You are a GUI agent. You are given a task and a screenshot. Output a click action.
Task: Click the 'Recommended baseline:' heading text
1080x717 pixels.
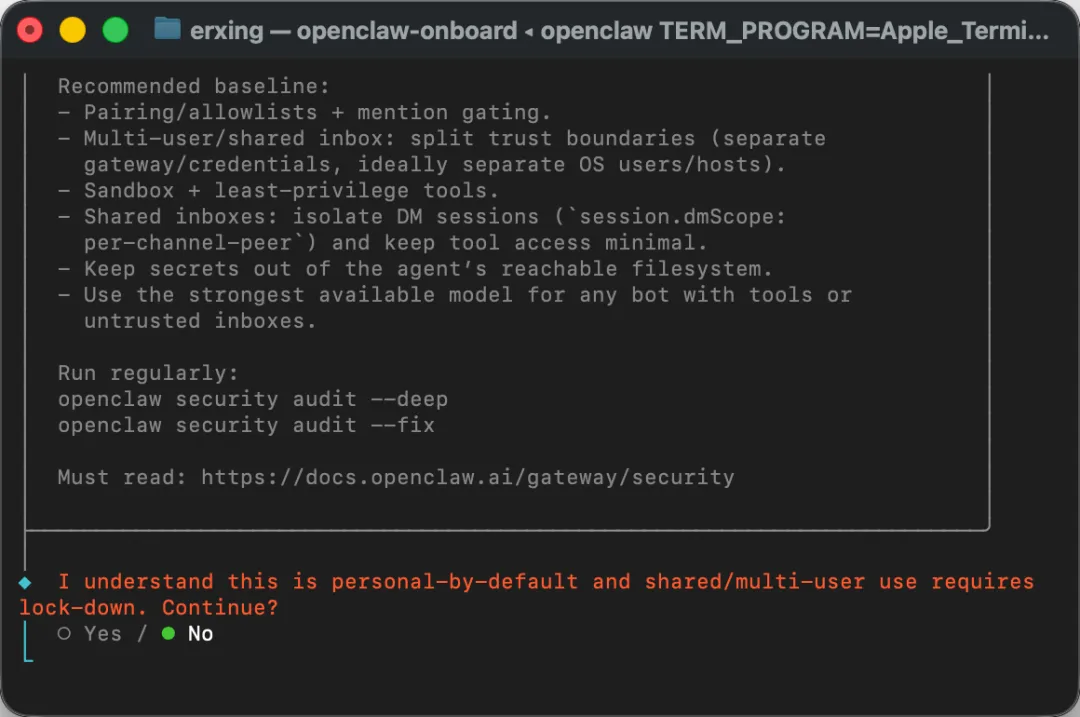coord(194,86)
